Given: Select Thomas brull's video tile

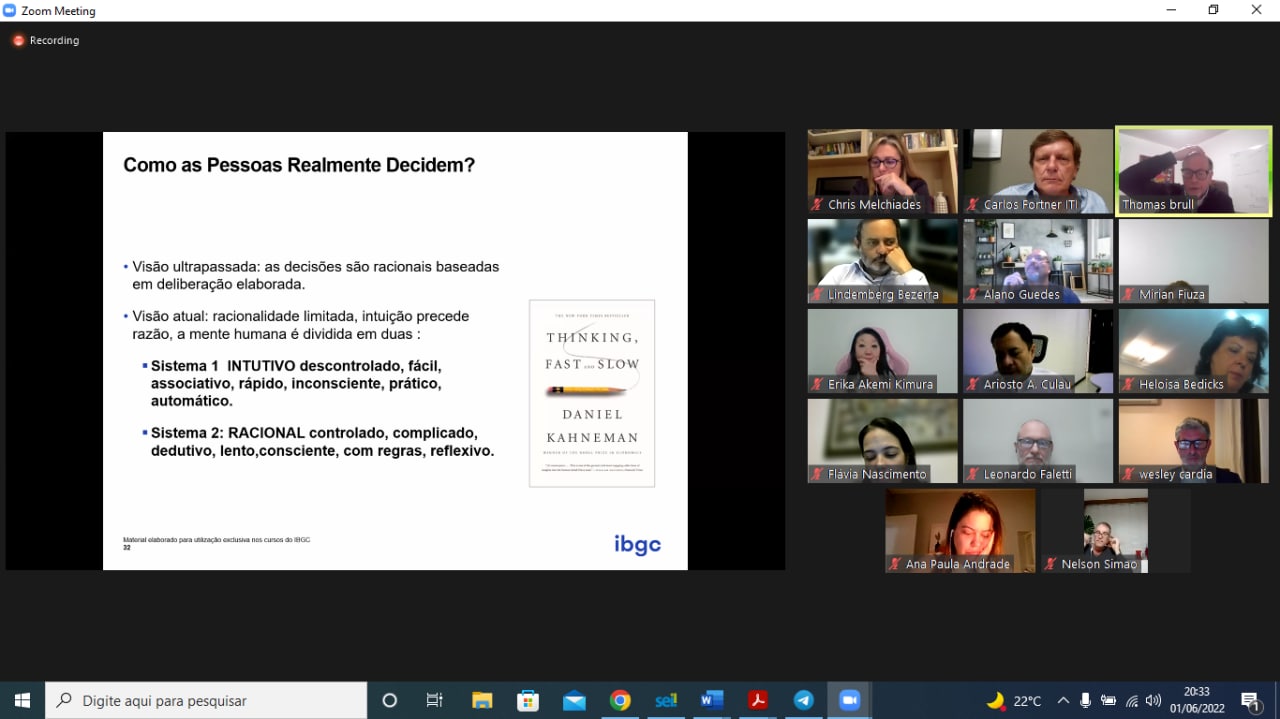Looking at the screenshot, I should click(x=1193, y=170).
